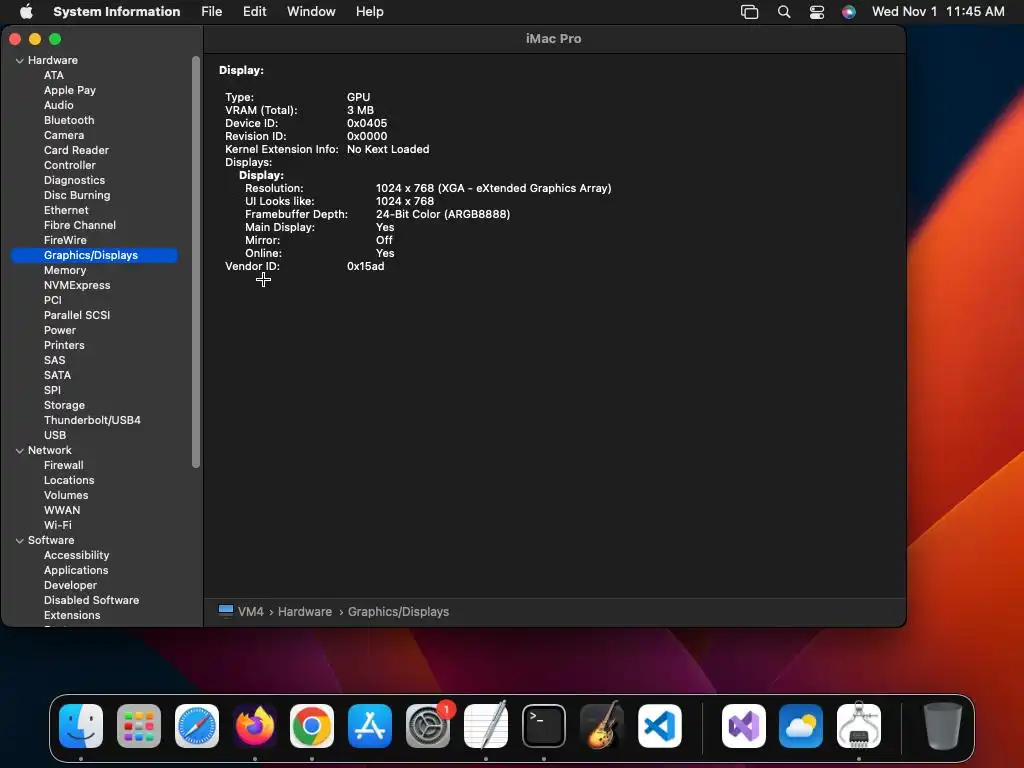Select Firewall under Network
The height and width of the screenshot is (768, 1024).
(63, 466)
